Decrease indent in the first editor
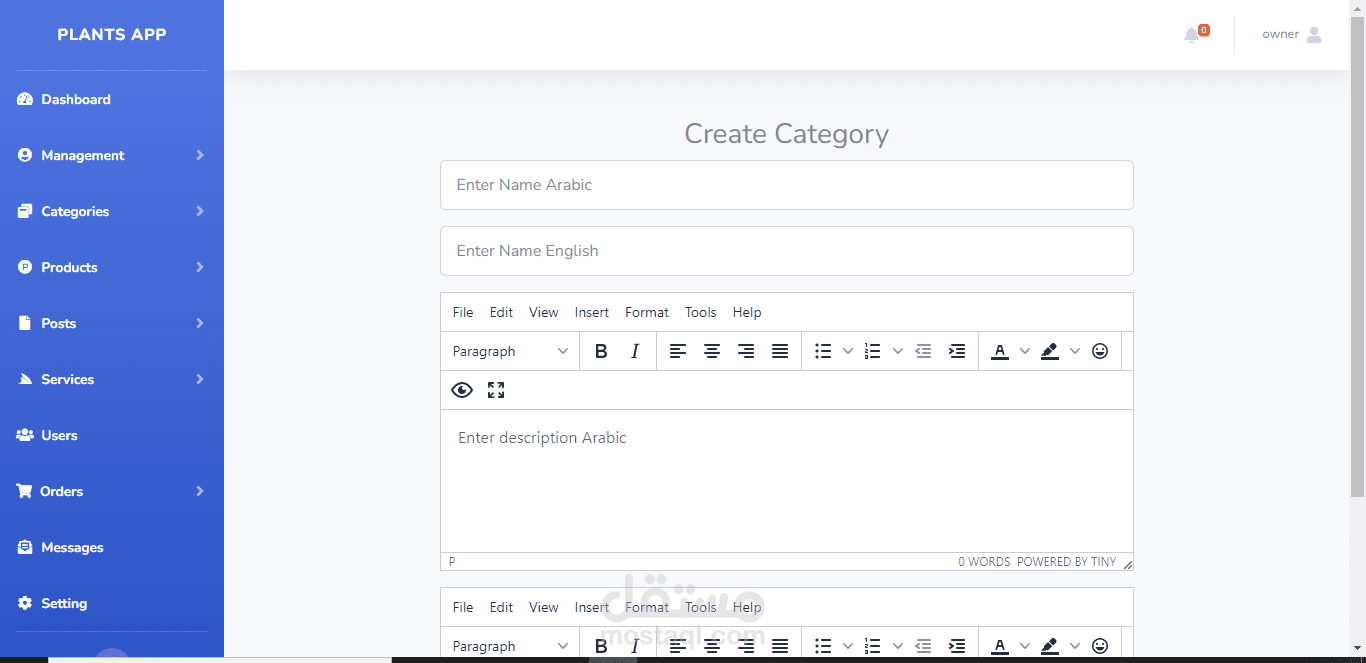This screenshot has height=663, width=1366. point(923,351)
